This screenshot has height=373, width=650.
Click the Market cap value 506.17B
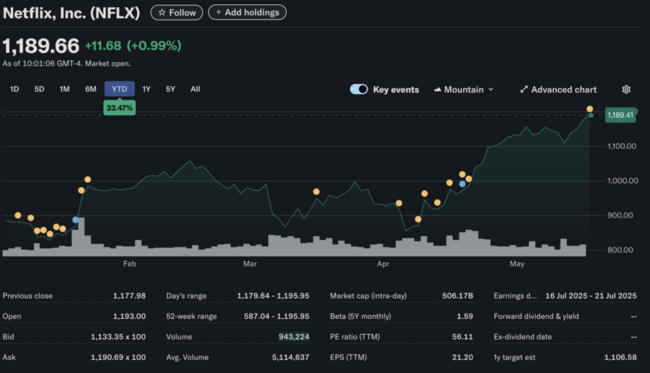[457, 296]
